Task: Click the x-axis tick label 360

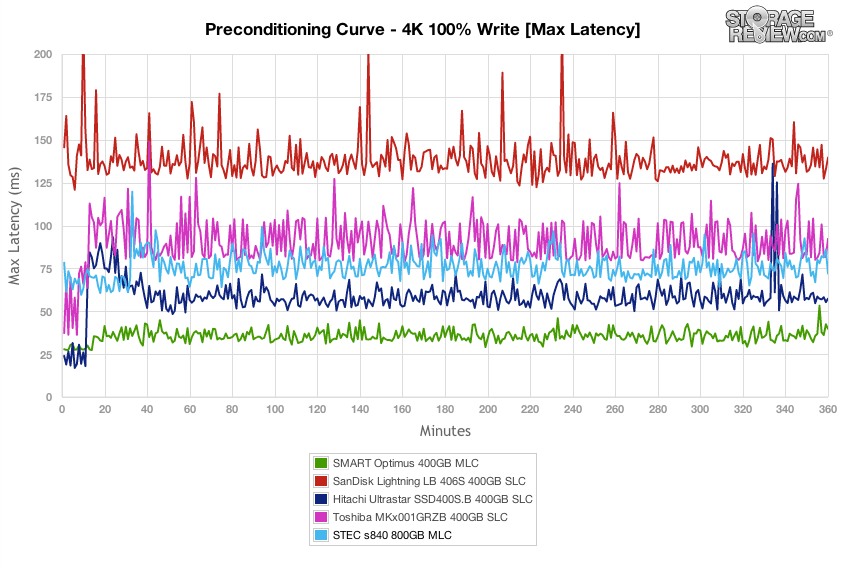Action: 828,409
